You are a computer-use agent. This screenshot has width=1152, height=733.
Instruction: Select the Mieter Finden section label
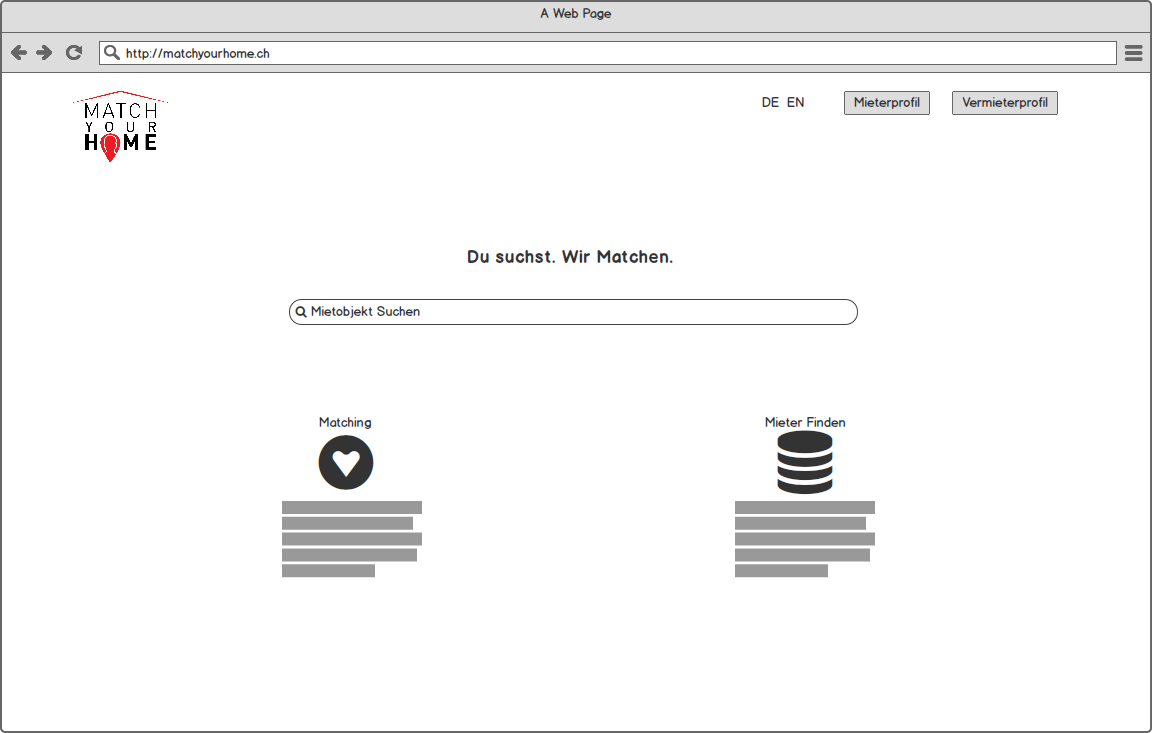[804, 422]
